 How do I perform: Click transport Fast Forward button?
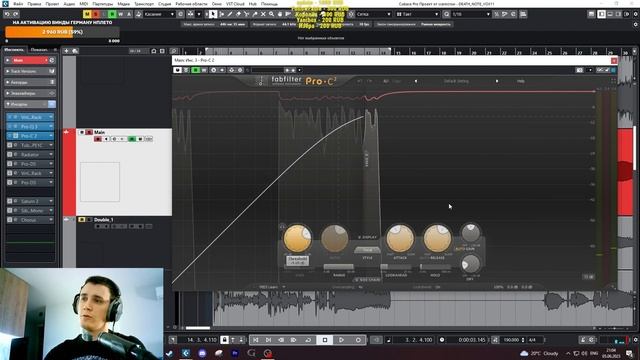point(293,340)
